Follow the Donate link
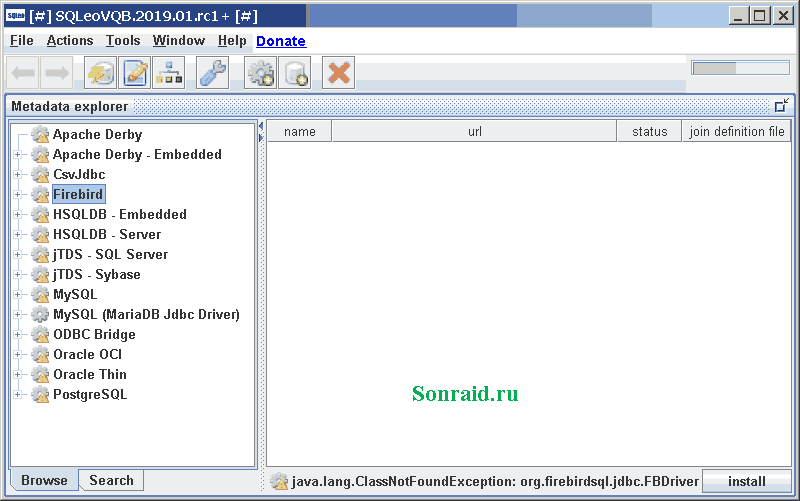The image size is (800, 501). (x=281, y=41)
